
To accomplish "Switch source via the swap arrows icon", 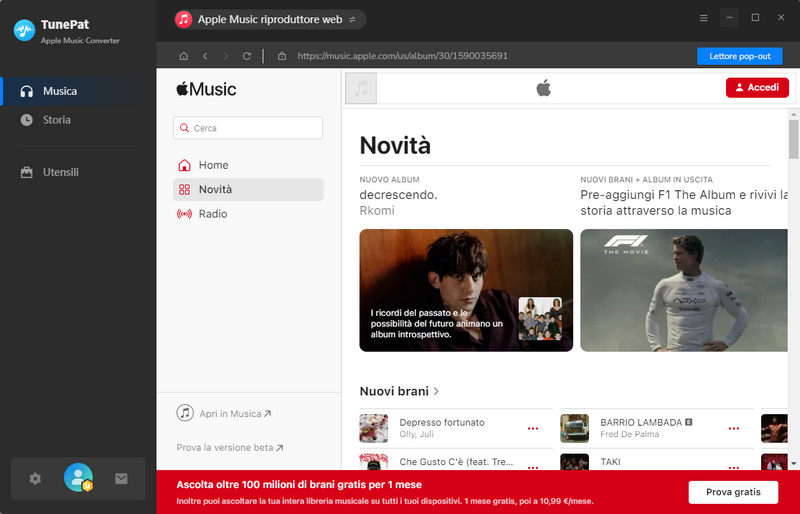I will [352, 19].
